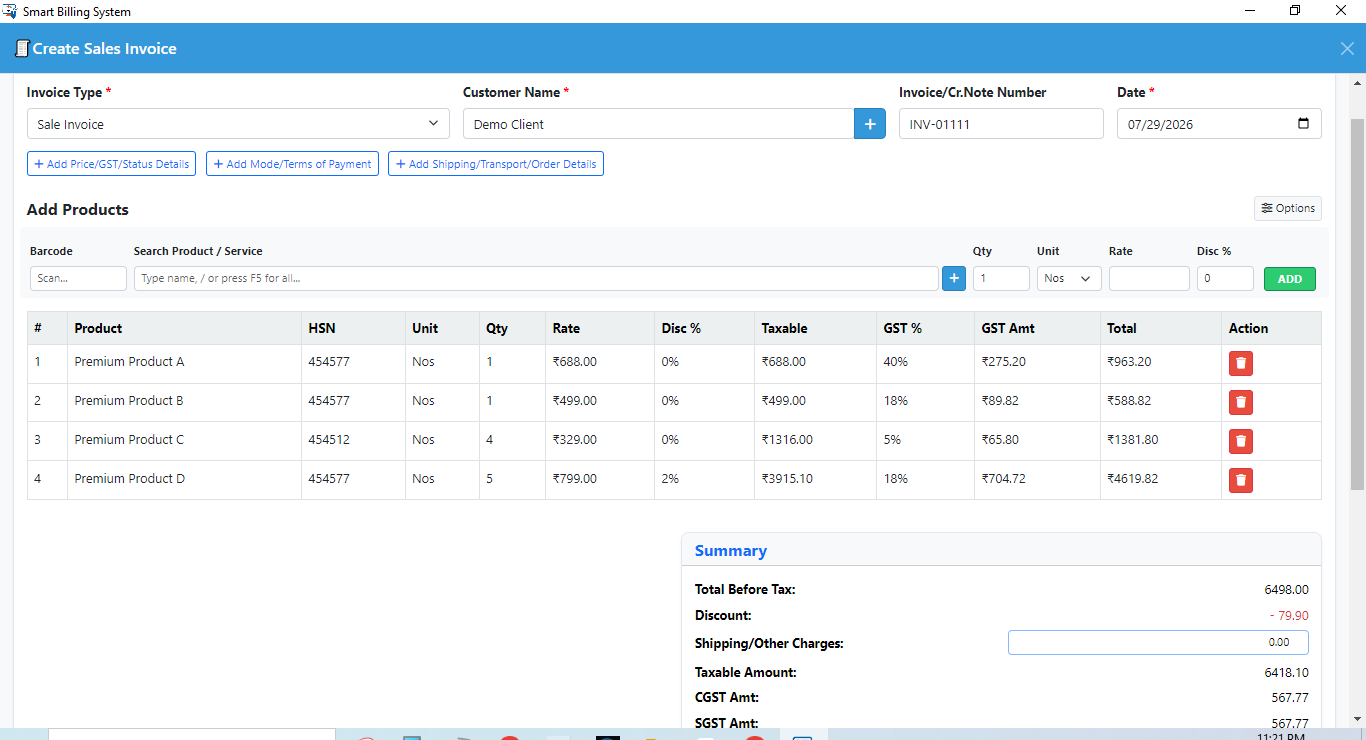This screenshot has height=740, width=1366.
Task: Click Add Price/GST/Status Details
Action: [x=111, y=164]
